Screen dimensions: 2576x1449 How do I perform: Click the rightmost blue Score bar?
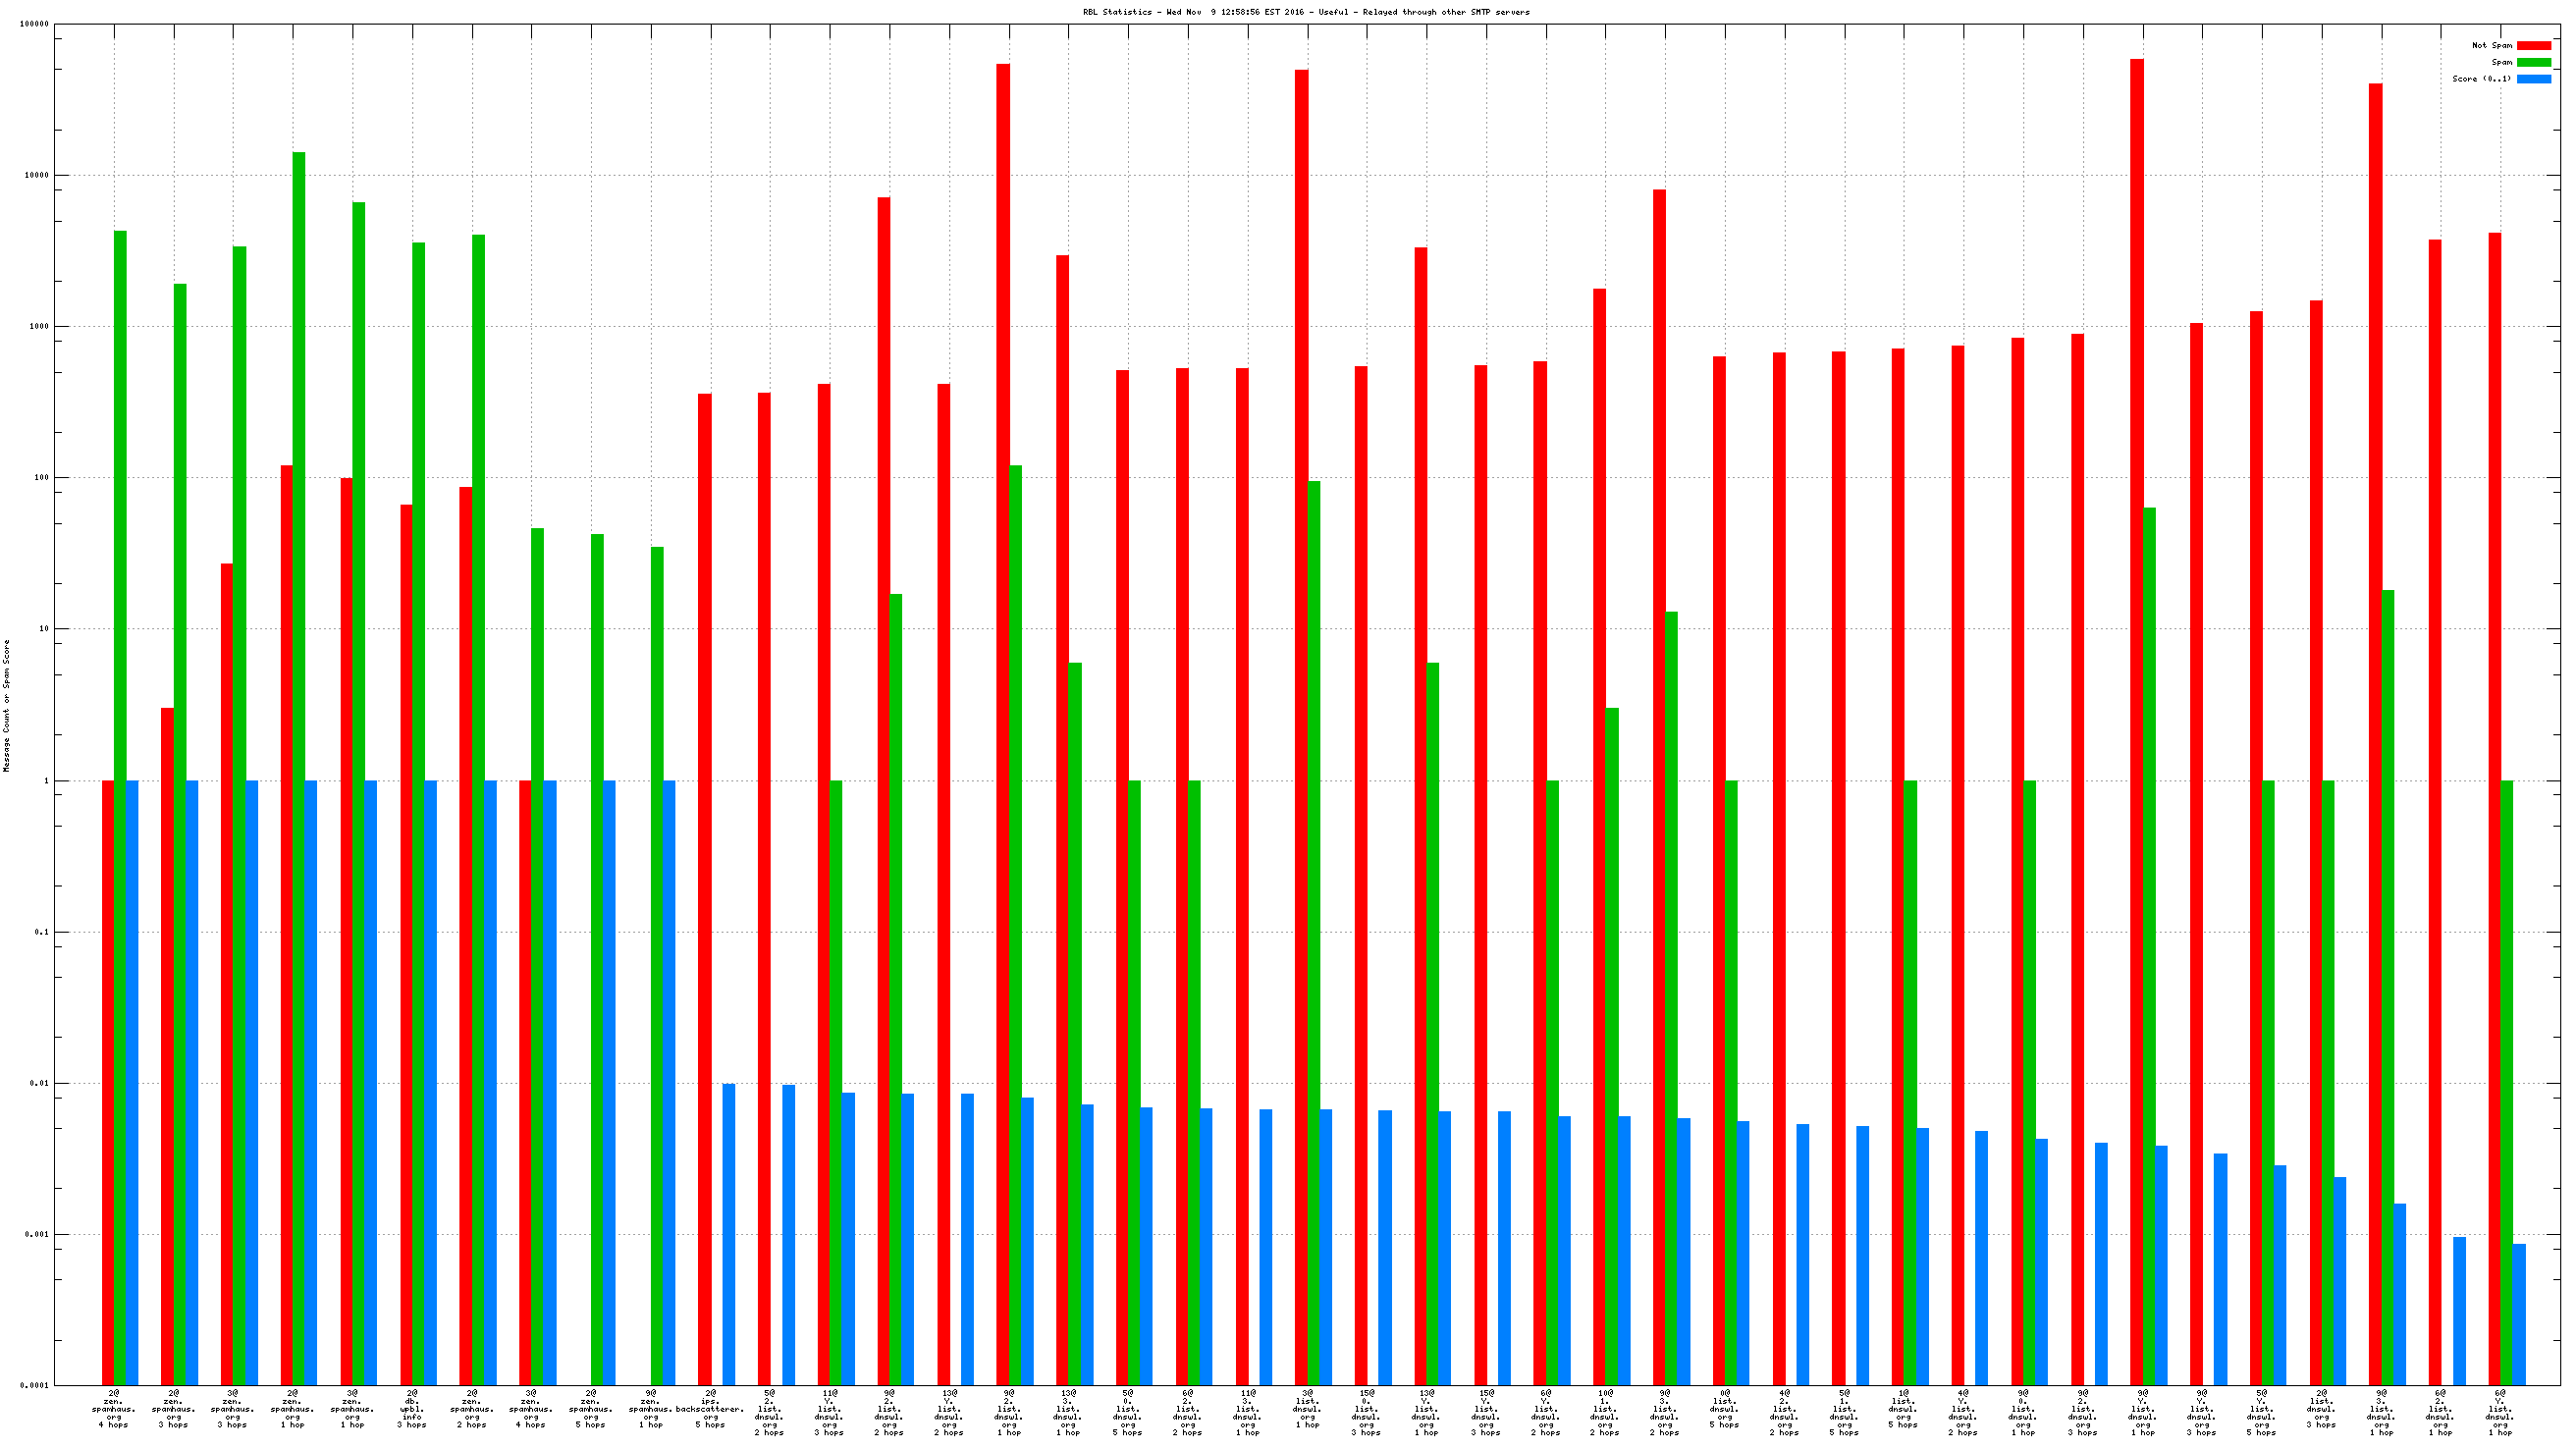2518,1314
